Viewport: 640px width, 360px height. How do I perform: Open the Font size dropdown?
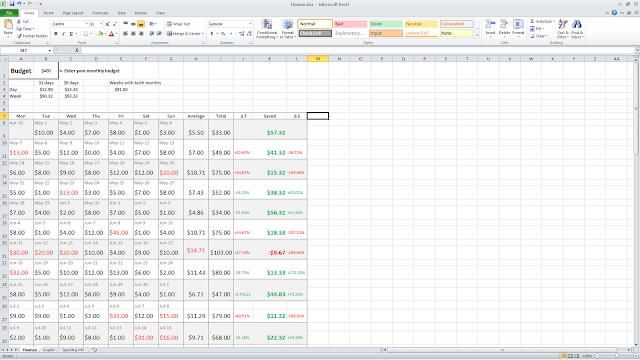pos(101,24)
